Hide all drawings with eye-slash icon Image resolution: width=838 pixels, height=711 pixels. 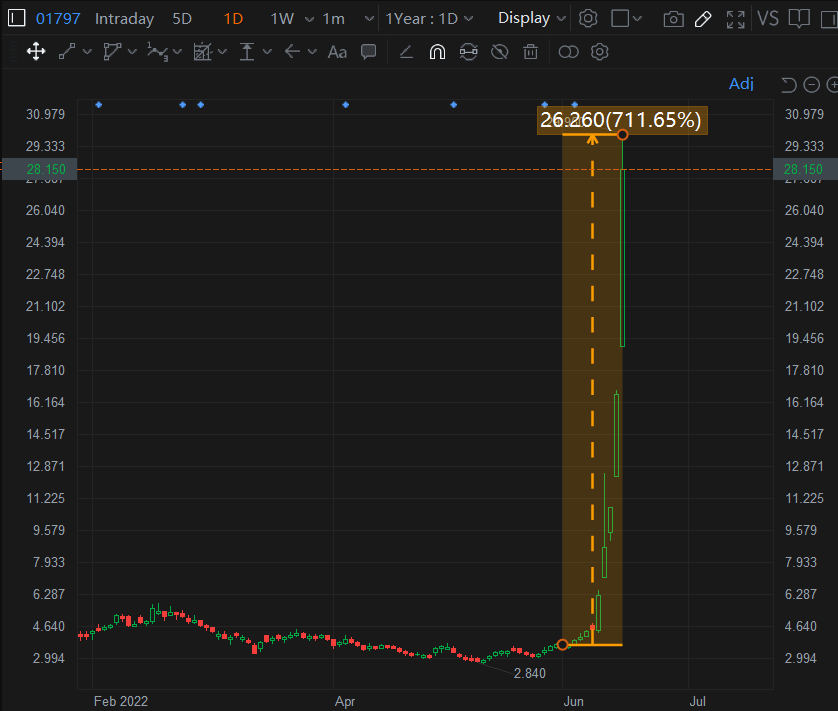pyautogui.click(x=500, y=52)
